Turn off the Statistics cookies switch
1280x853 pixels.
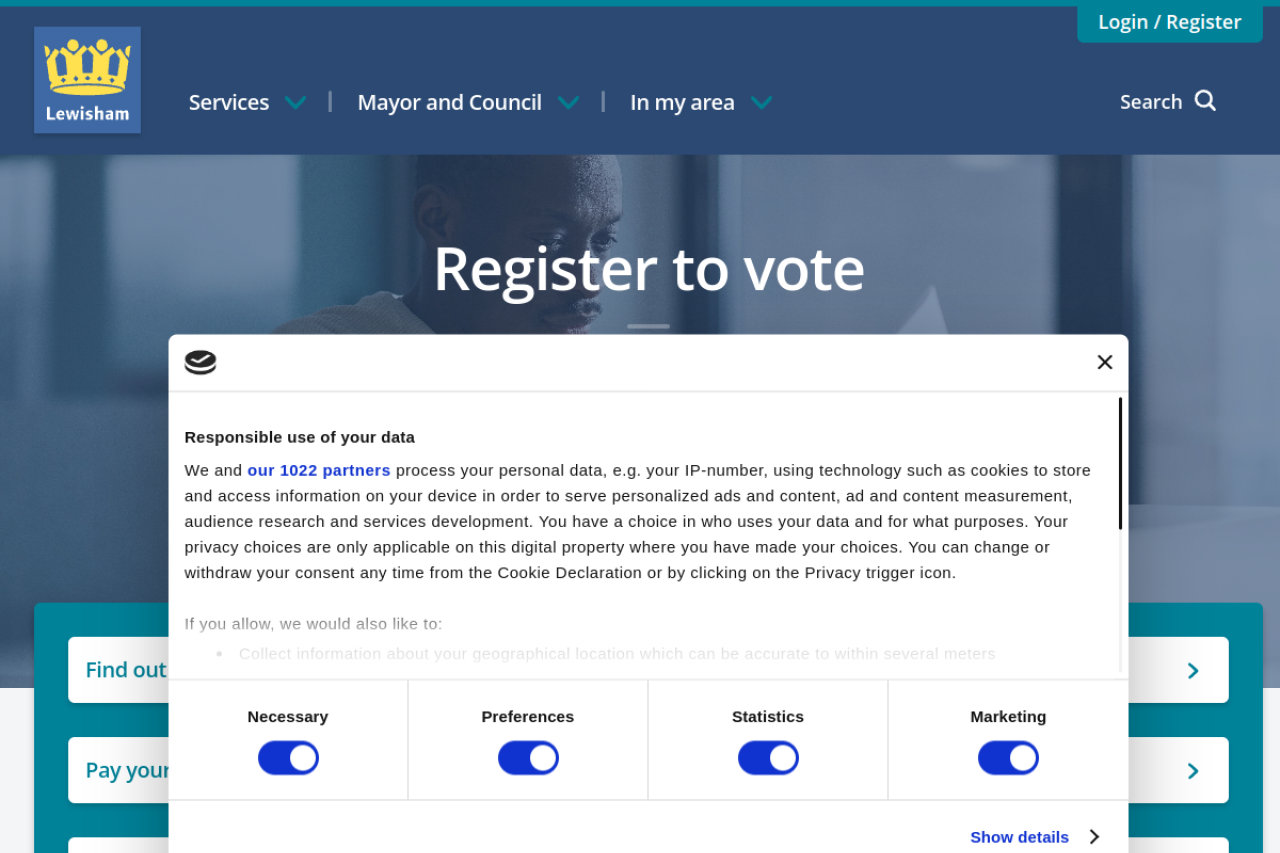768,758
